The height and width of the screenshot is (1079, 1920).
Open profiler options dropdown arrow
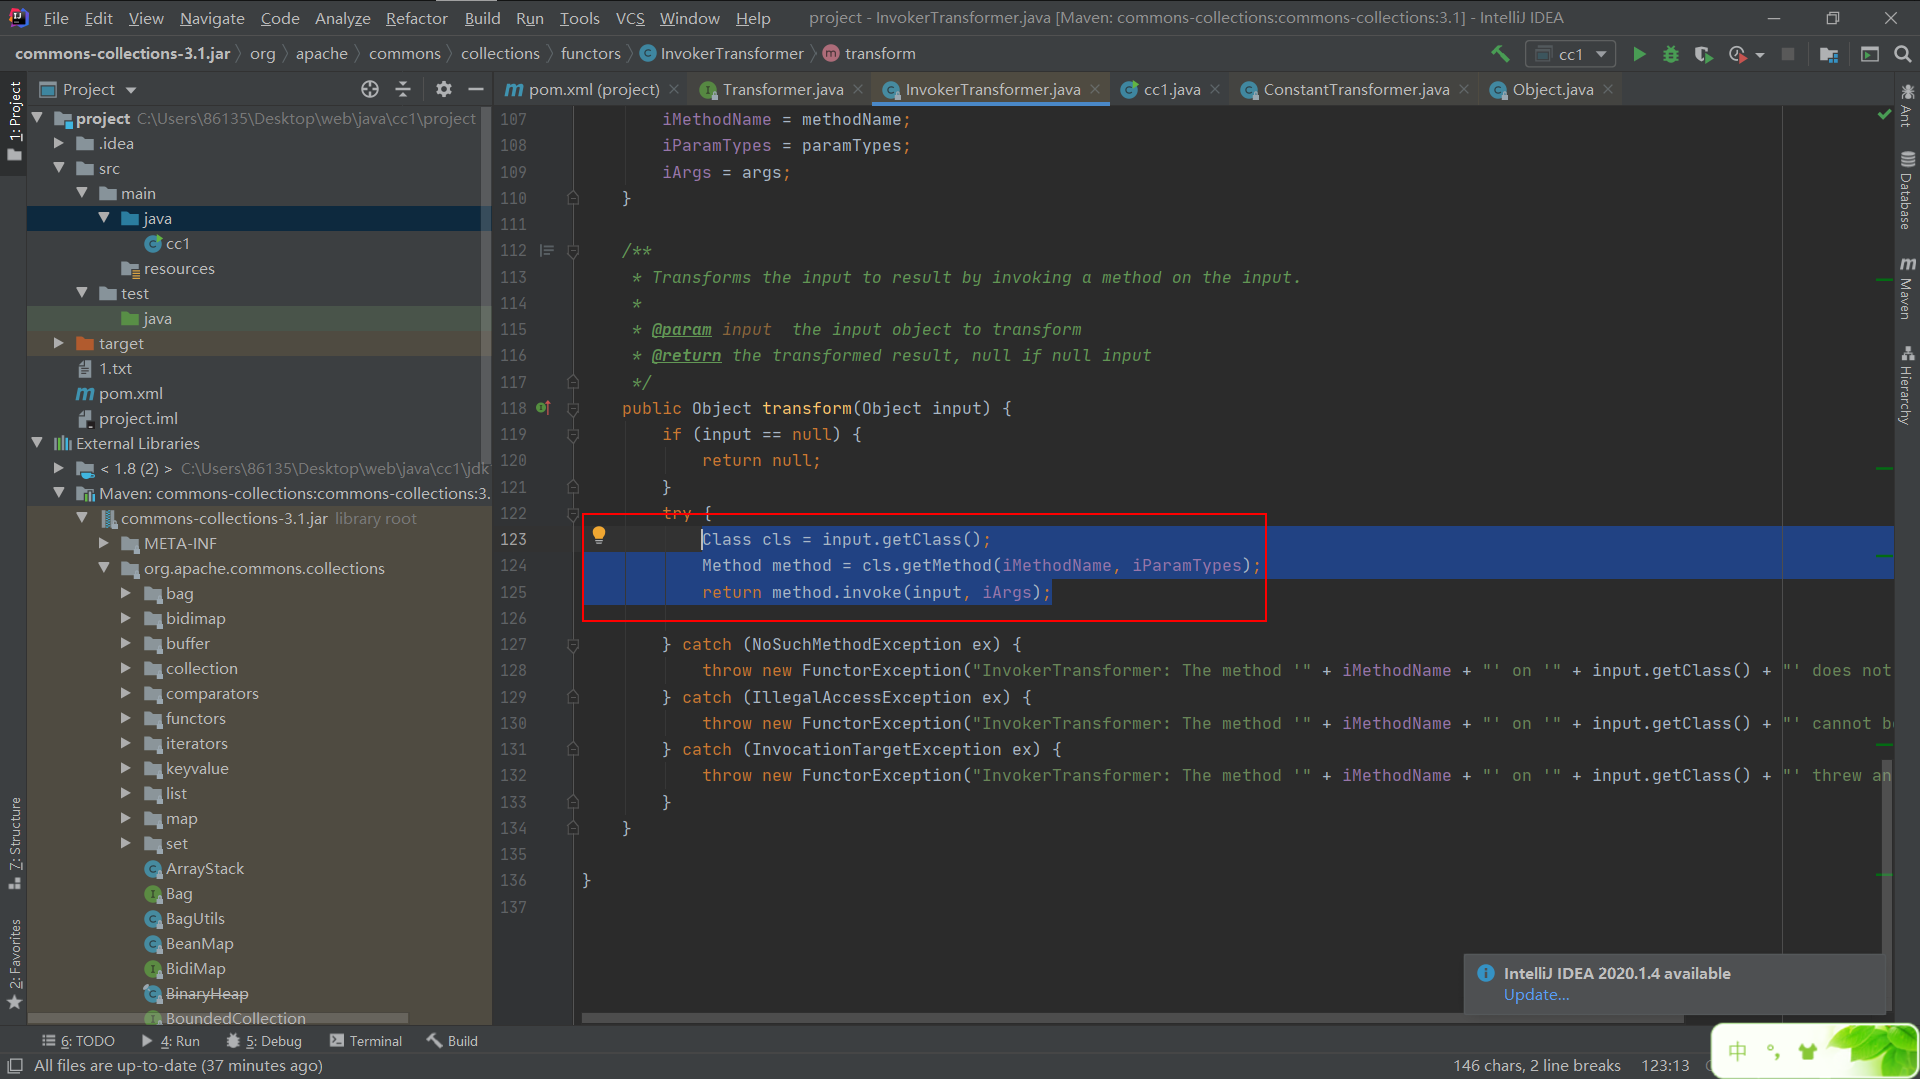[x=1760, y=55]
